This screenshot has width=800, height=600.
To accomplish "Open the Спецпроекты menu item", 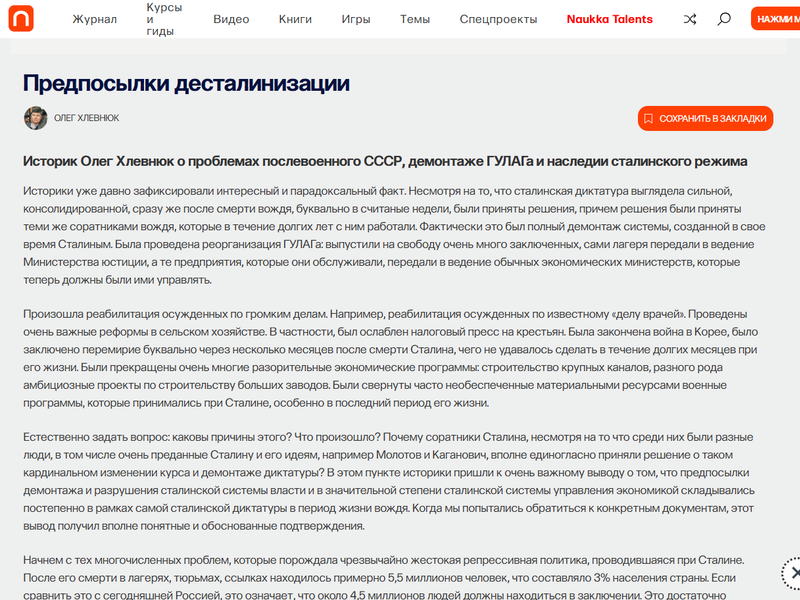I will point(498,19).
